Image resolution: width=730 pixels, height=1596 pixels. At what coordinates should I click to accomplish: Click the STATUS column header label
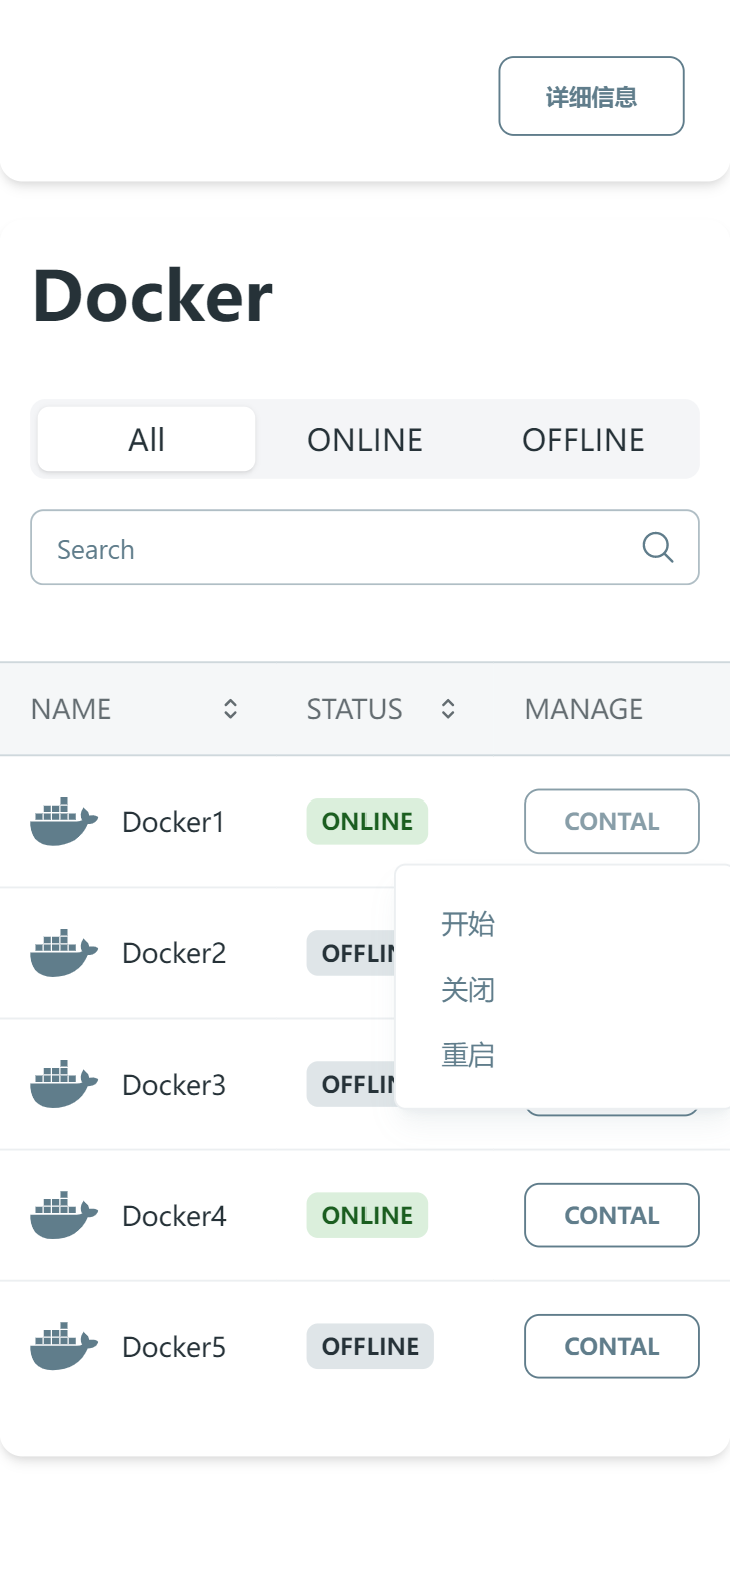[x=354, y=709]
